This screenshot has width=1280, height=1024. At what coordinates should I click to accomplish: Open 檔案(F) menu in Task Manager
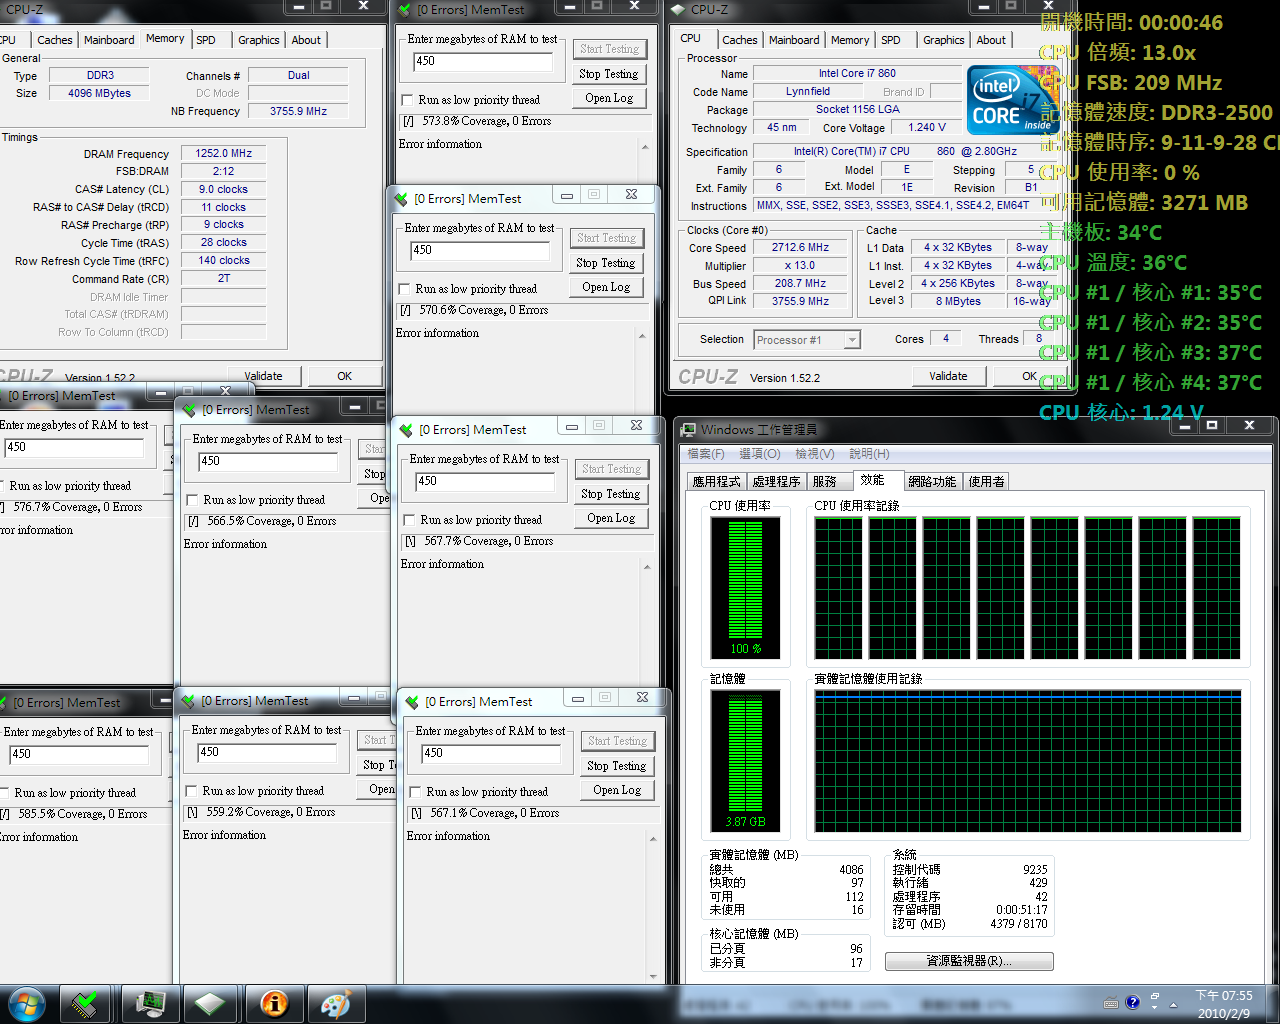click(706, 454)
